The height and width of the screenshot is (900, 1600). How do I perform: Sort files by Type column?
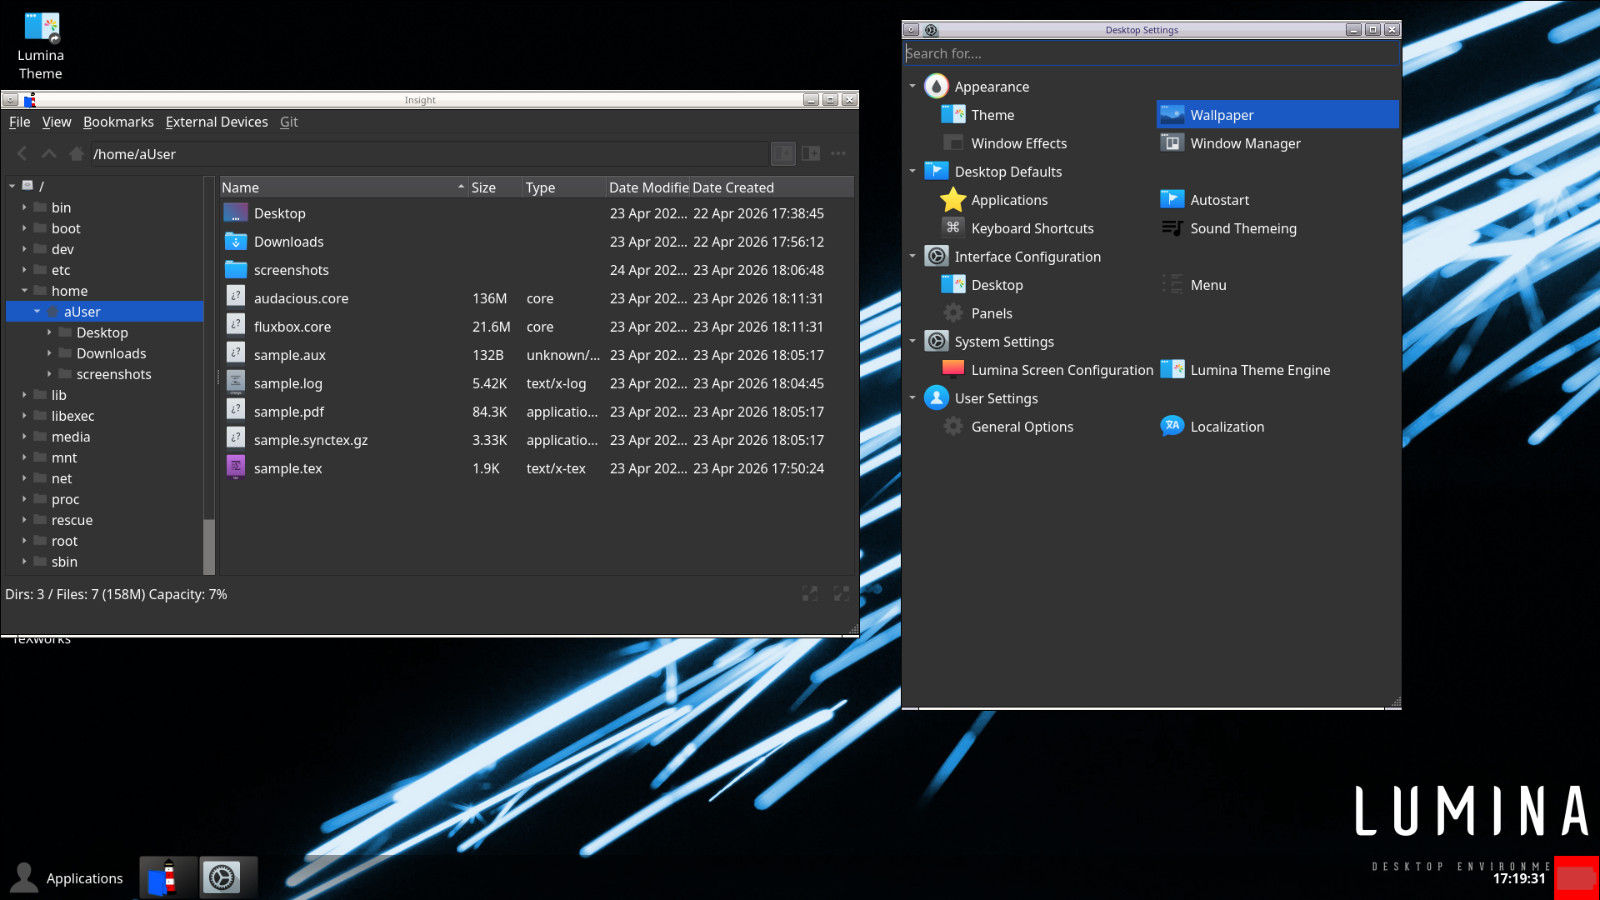tap(565, 187)
